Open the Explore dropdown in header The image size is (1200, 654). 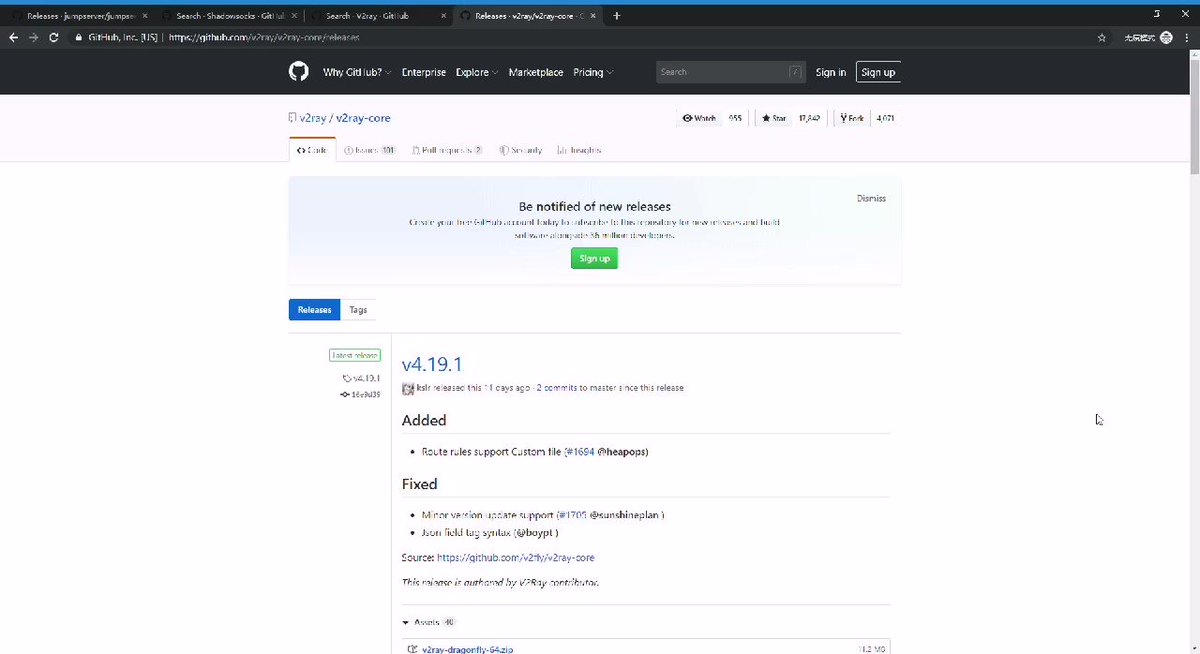coord(477,72)
